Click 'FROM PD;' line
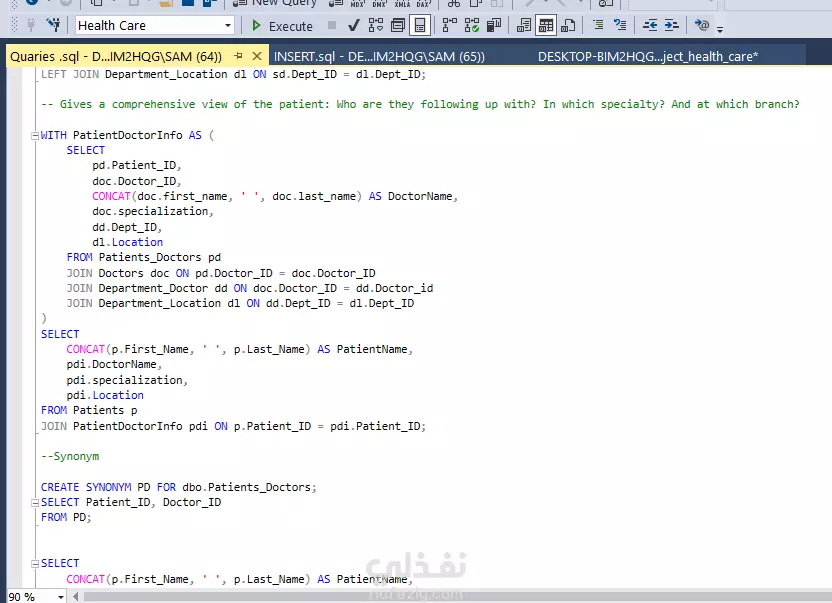This screenshot has height=603, width=832. click(x=66, y=518)
